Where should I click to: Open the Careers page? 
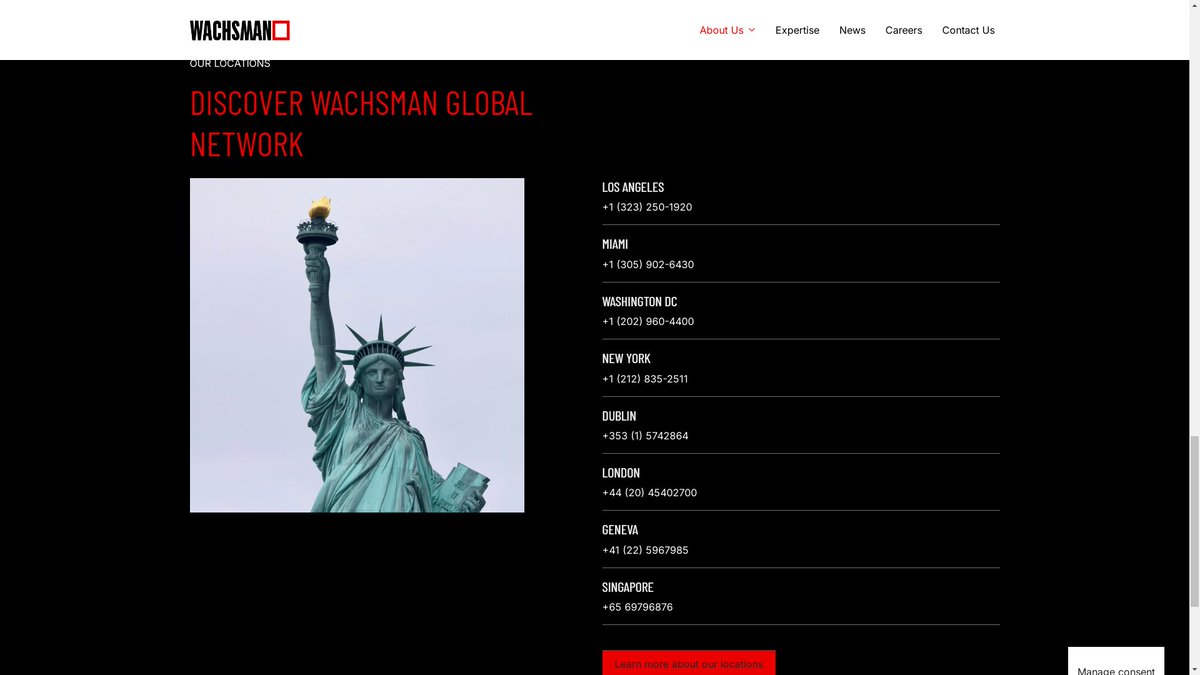pos(903,30)
